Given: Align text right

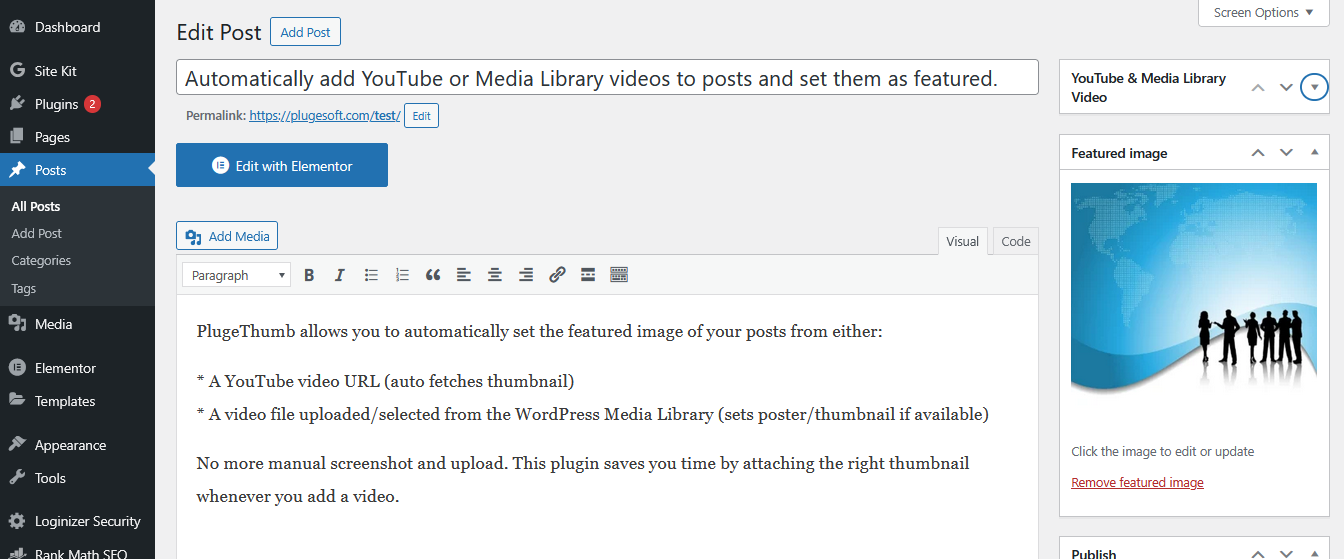Looking at the screenshot, I should pyautogui.click(x=526, y=275).
